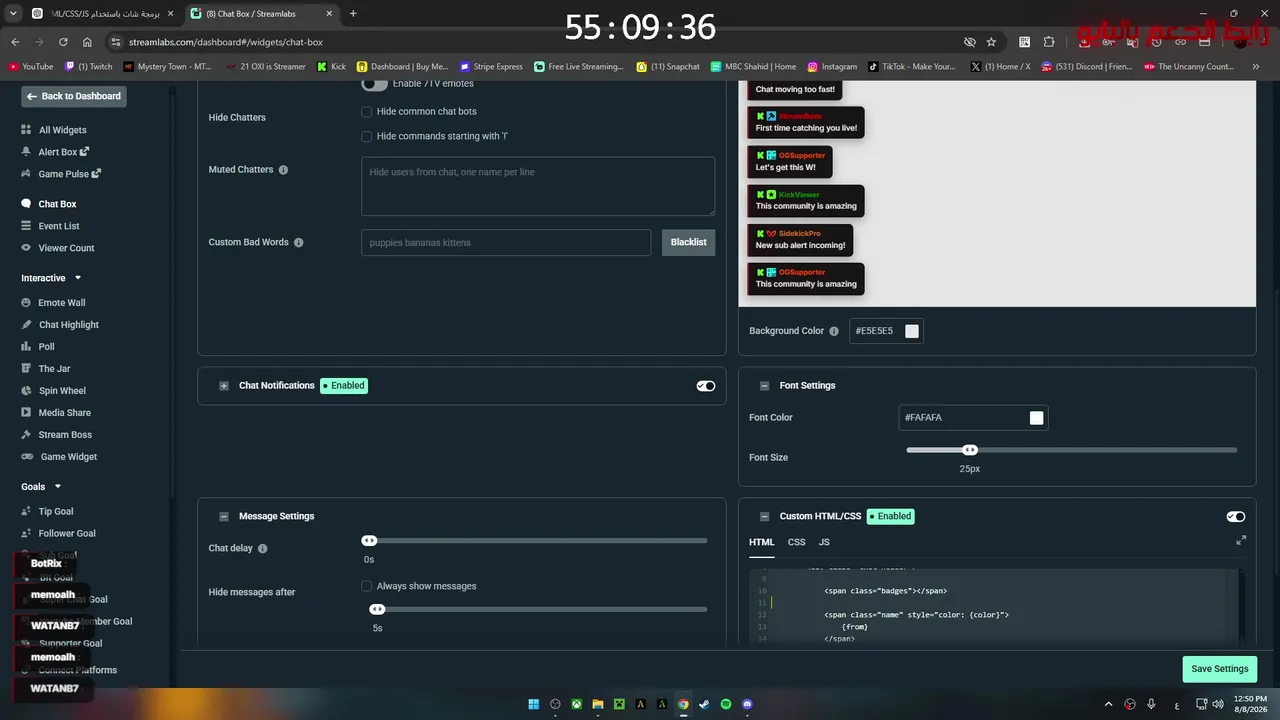The image size is (1280, 720).
Task: Open Stripe Express bookmark
Action: click(490, 67)
